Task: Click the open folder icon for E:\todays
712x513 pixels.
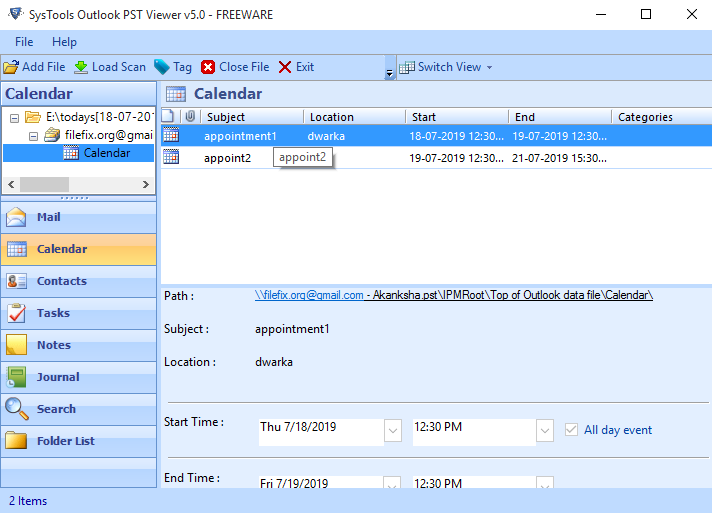Action: point(33,117)
